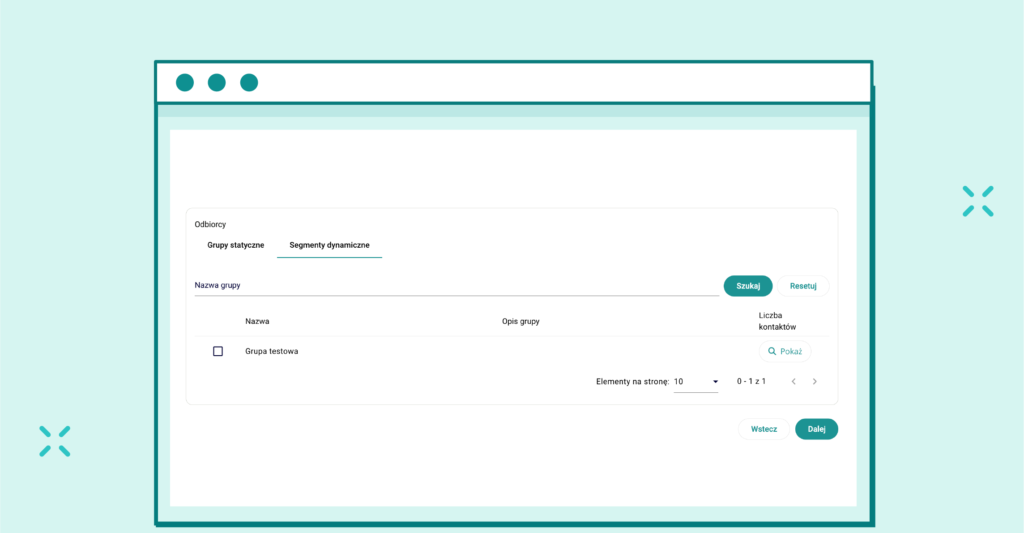Proceed with the Dalej button
Screen dimensions: 1024x533
816,429
